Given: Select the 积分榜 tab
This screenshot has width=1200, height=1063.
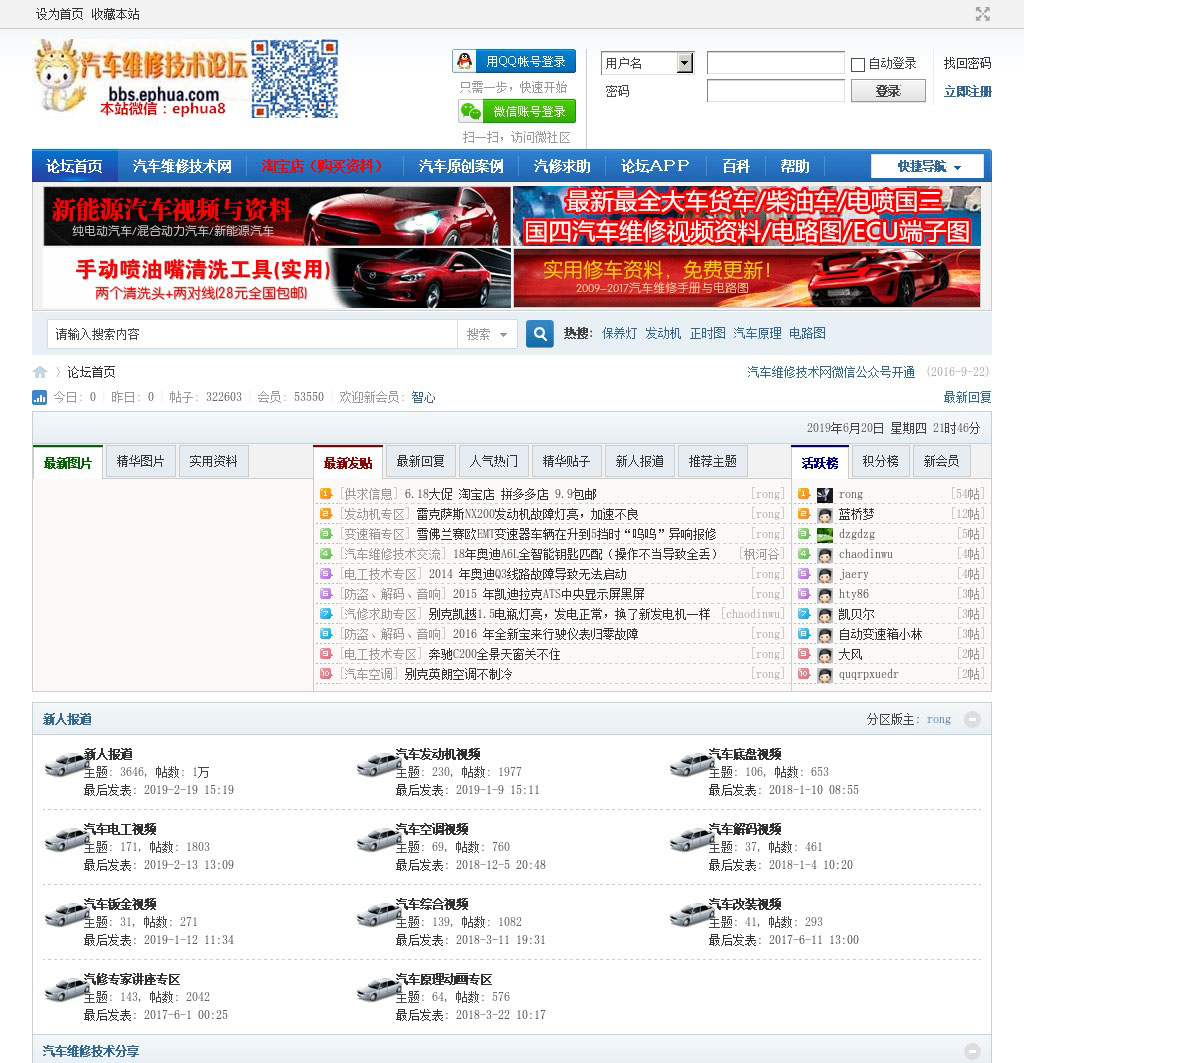Looking at the screenshot, I should click(x=880, y=462).
